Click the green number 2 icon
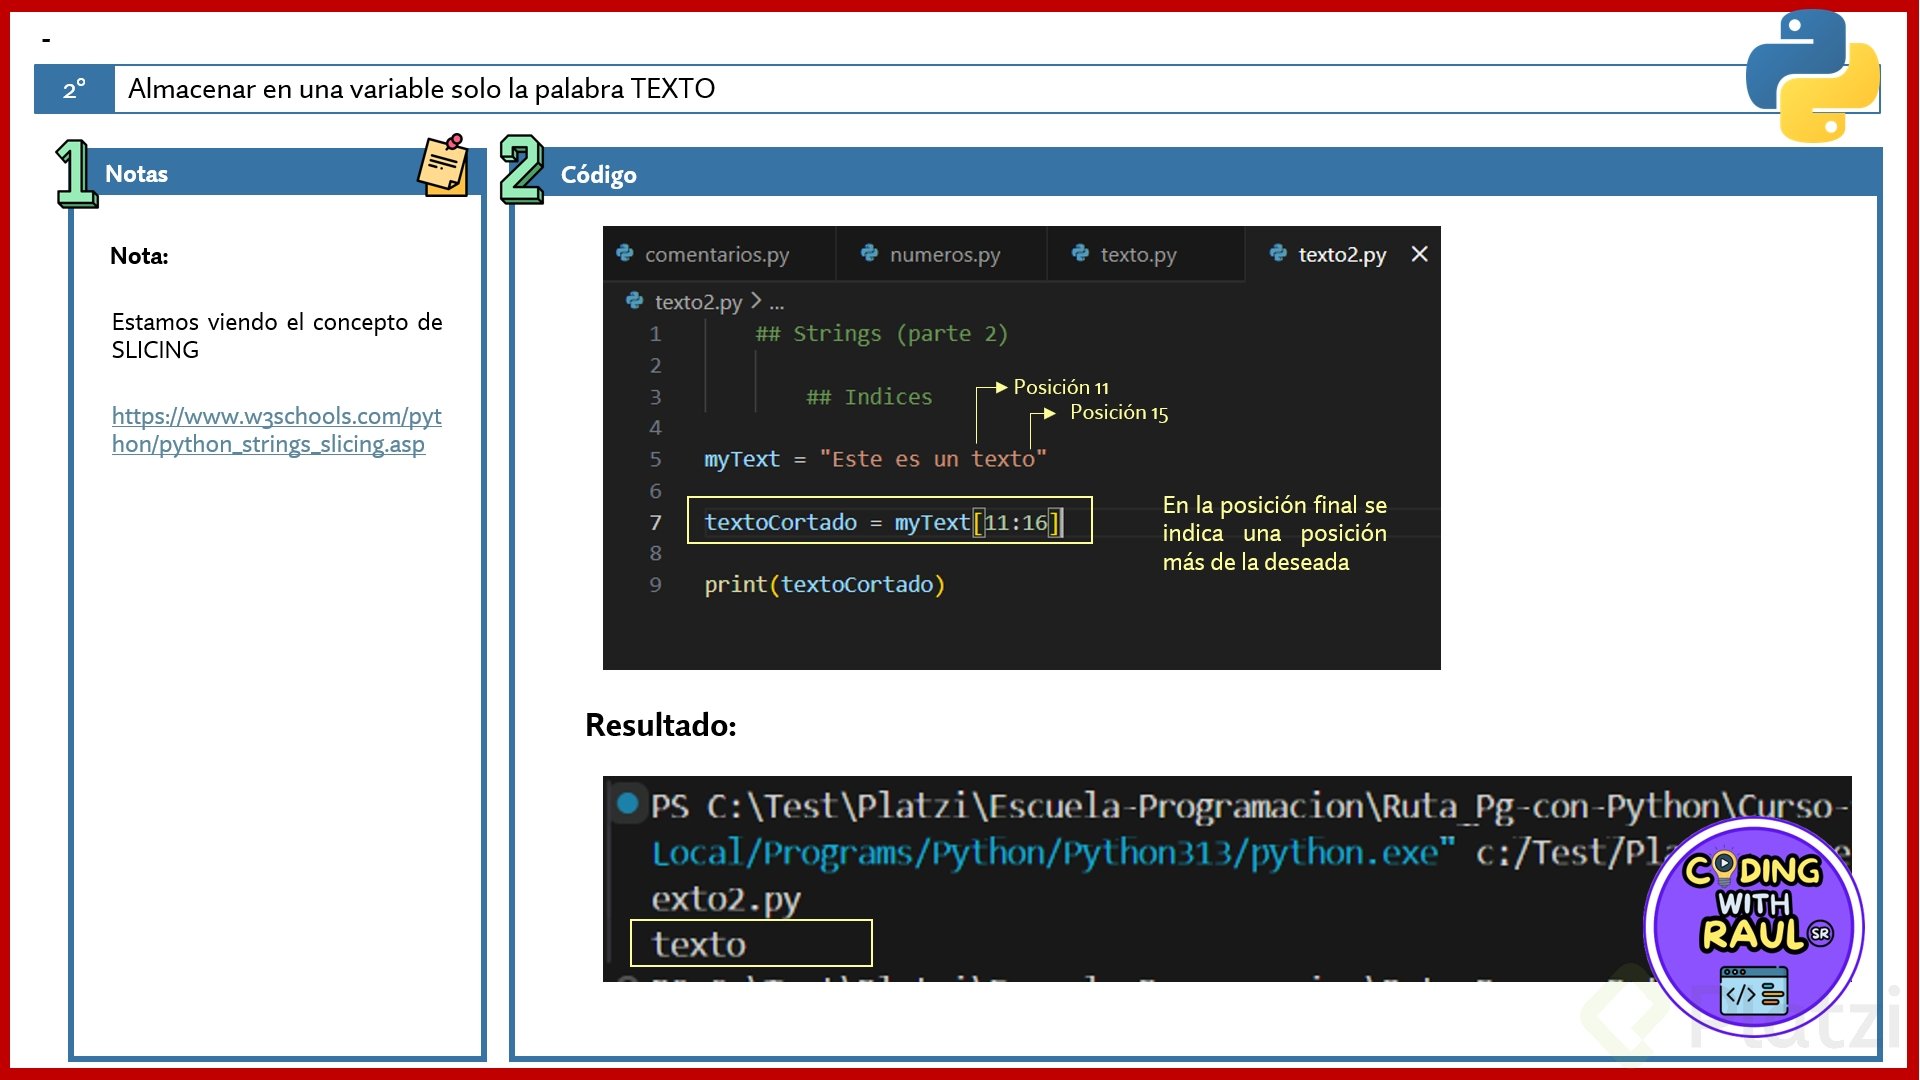1920x1080 pixels. (x=521, y=170)
